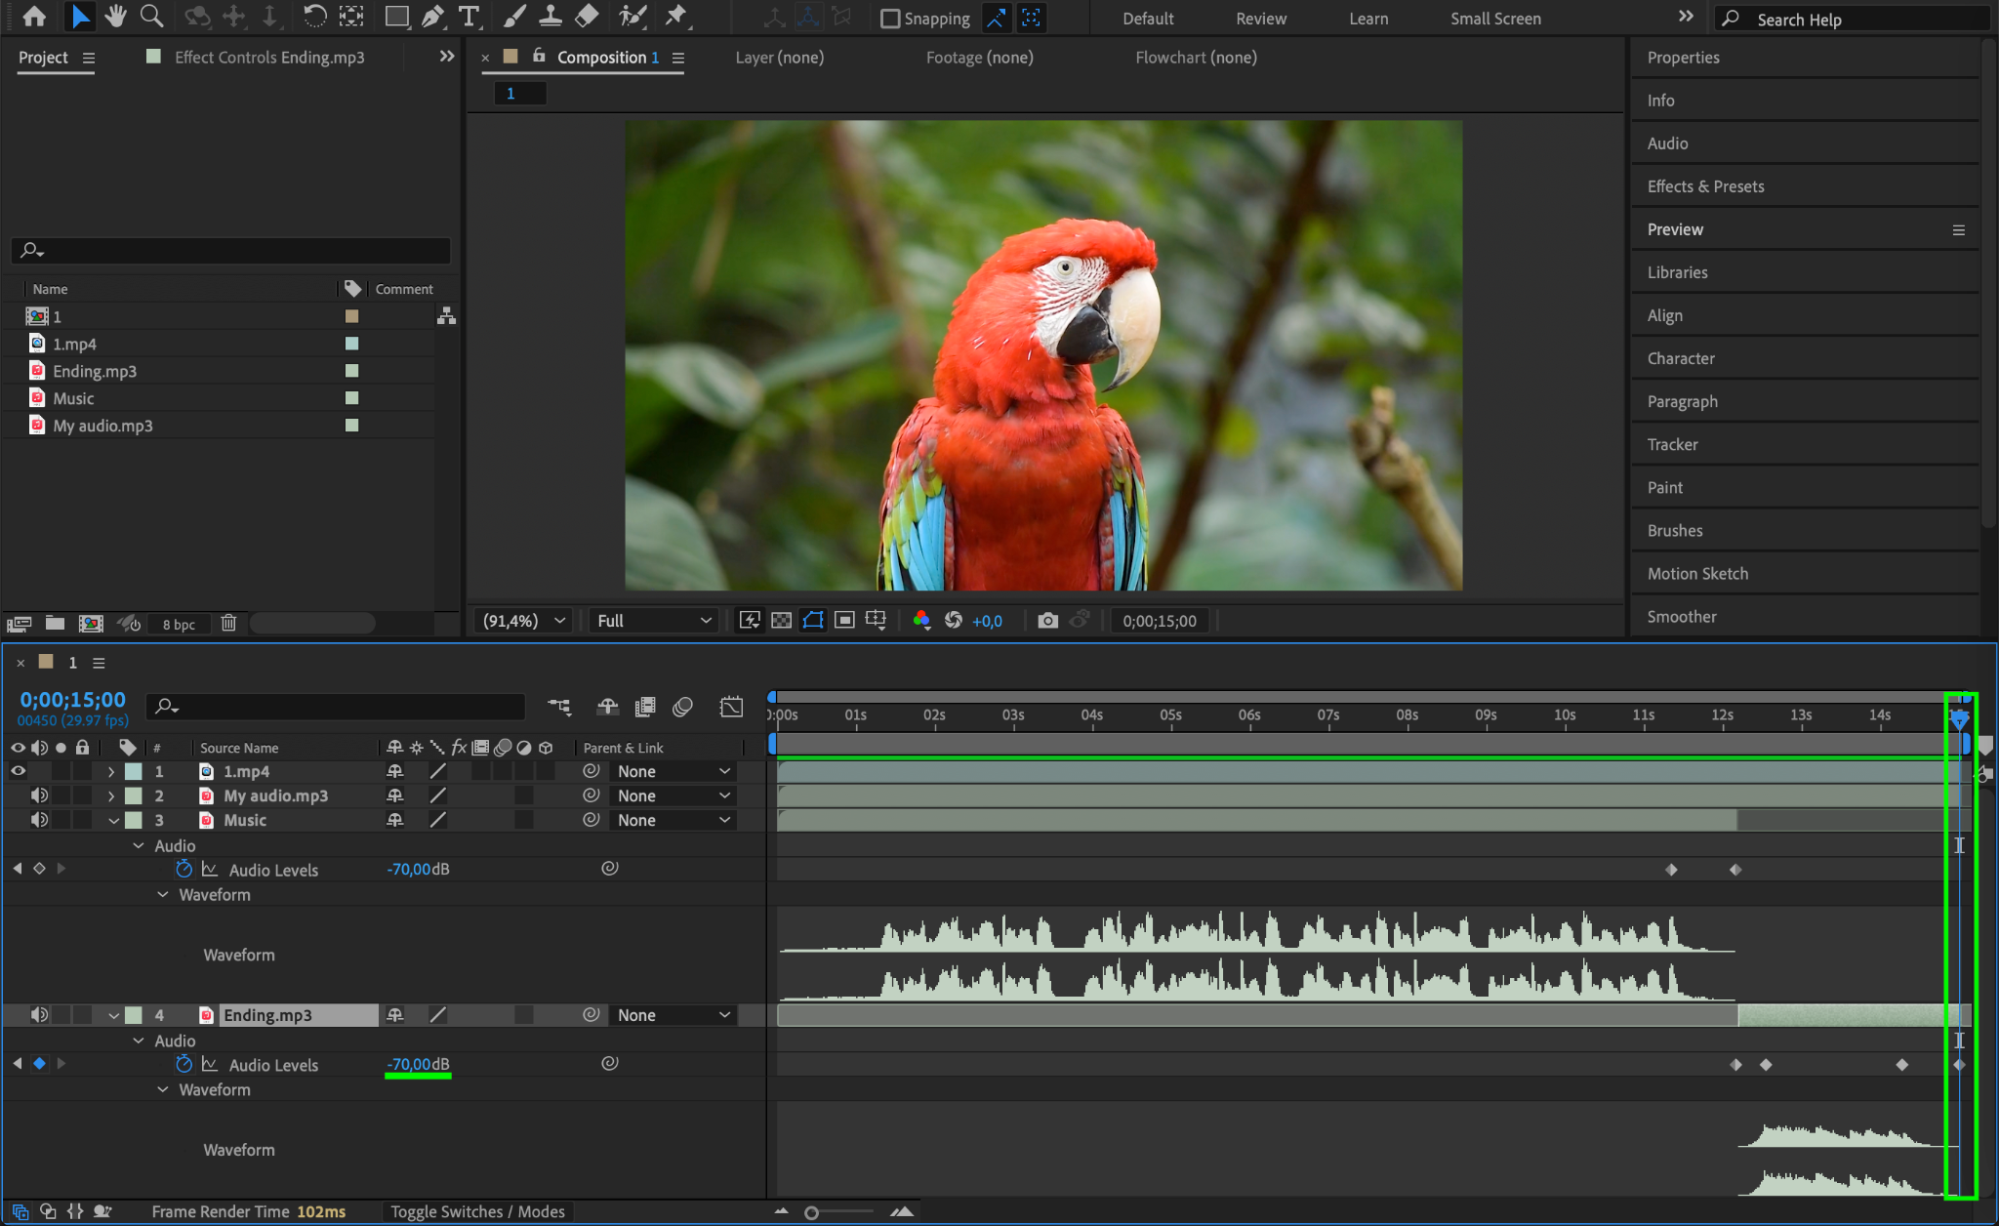Expand the My audio.mp3 layer properties
The height and width of the screenshot is (1226, 1999).
(111, 796)
